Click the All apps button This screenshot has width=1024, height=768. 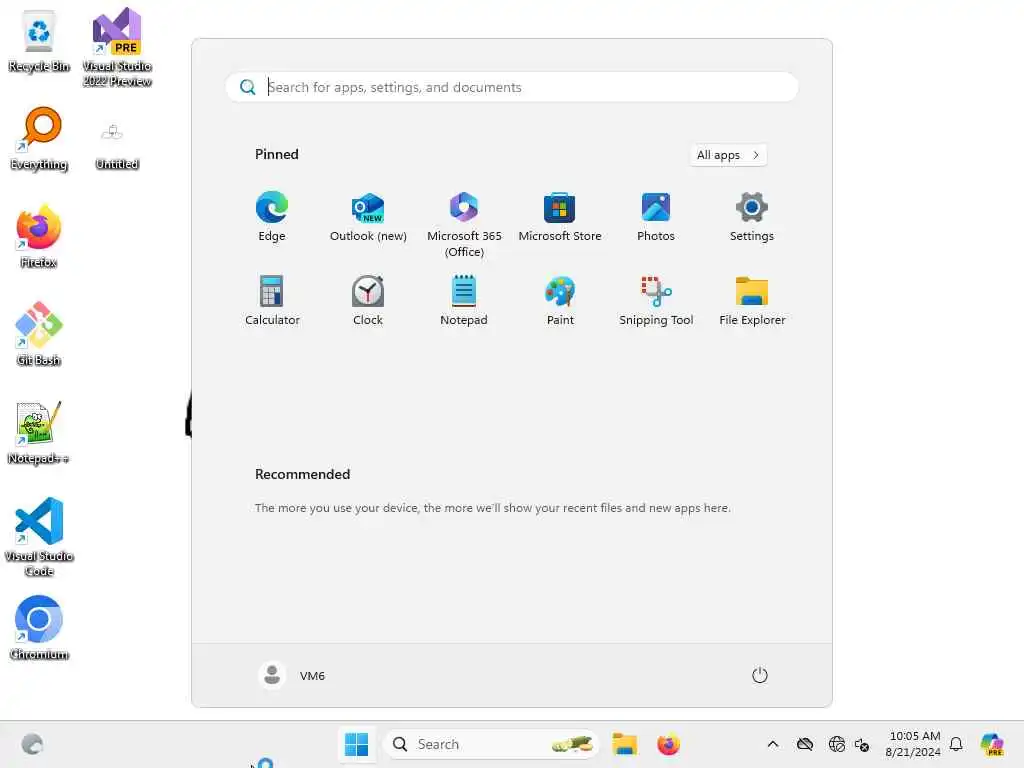728,155
